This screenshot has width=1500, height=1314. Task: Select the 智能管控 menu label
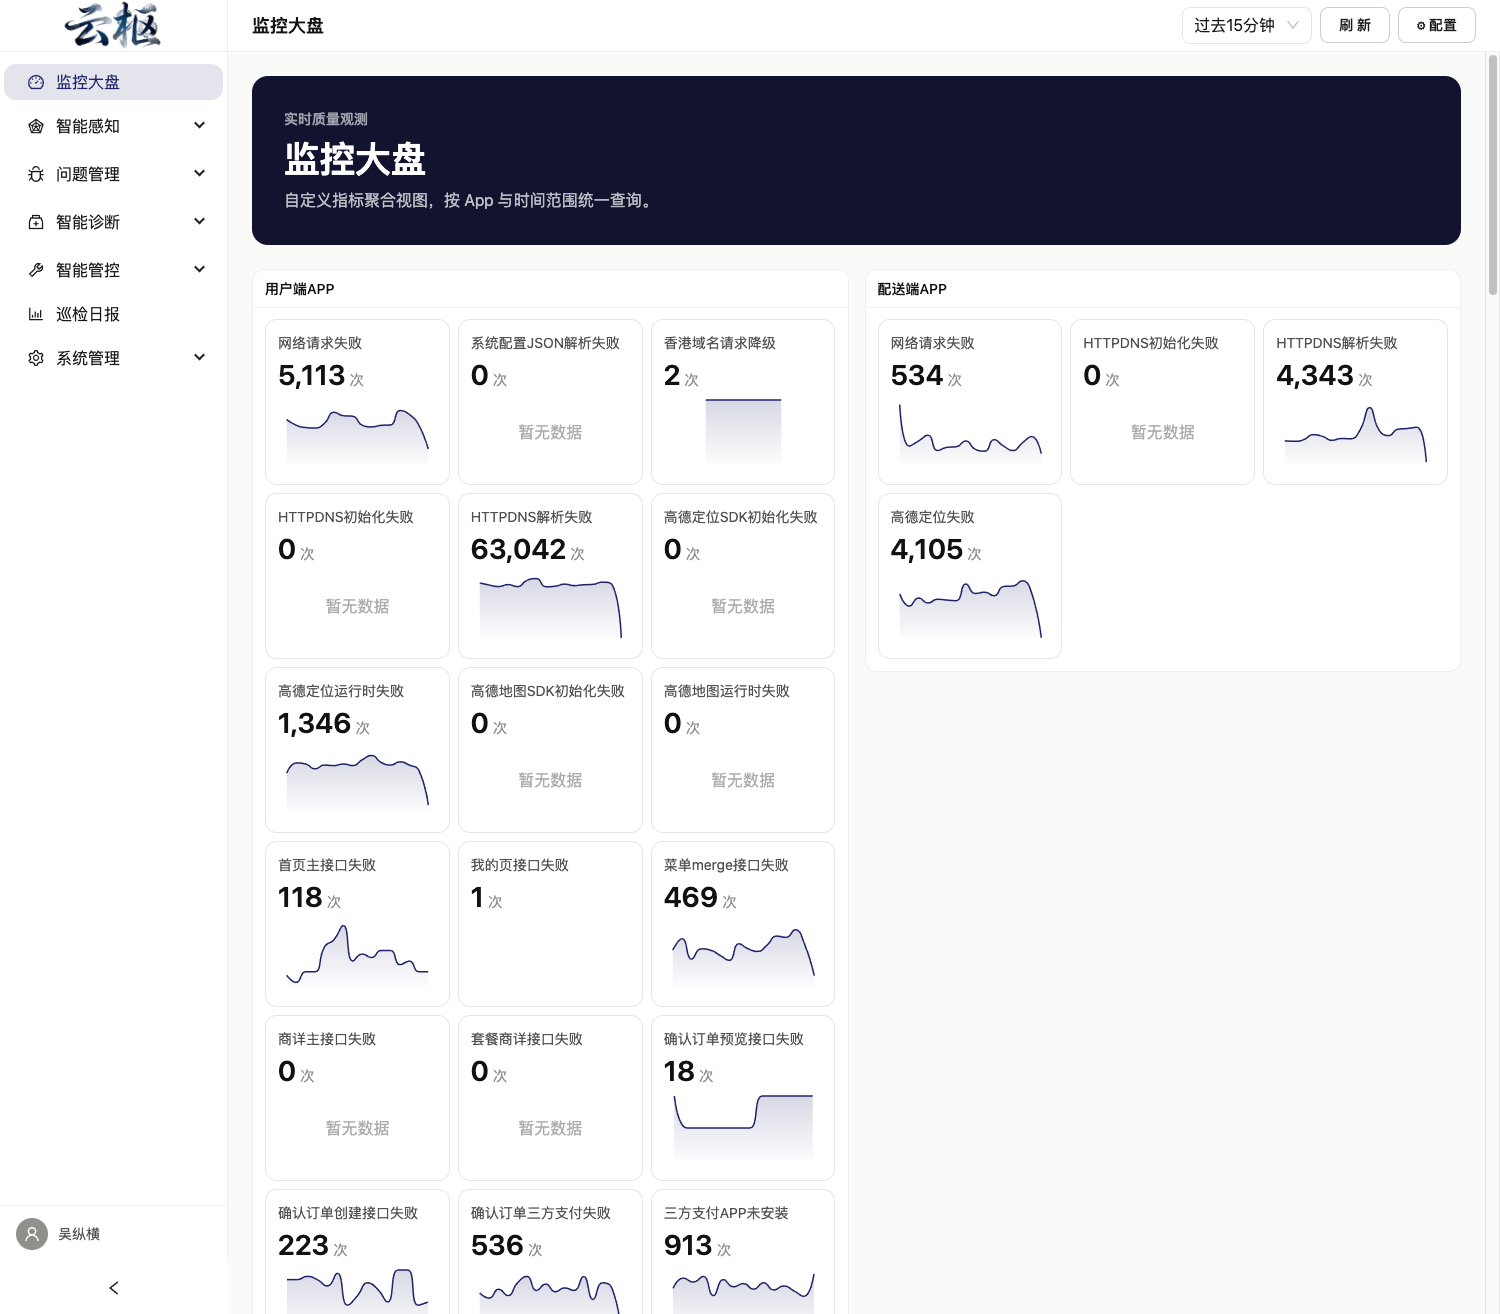click(88, 270)
